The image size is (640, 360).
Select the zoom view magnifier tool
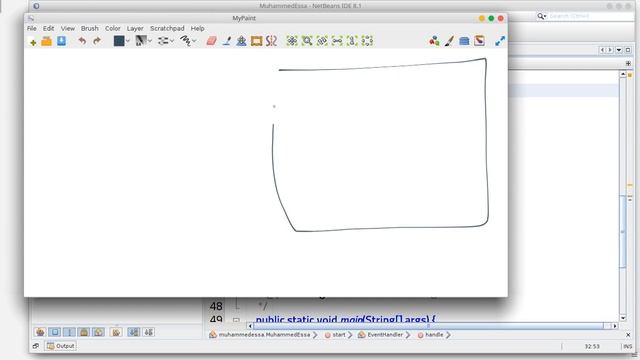[x=307, y=41]
